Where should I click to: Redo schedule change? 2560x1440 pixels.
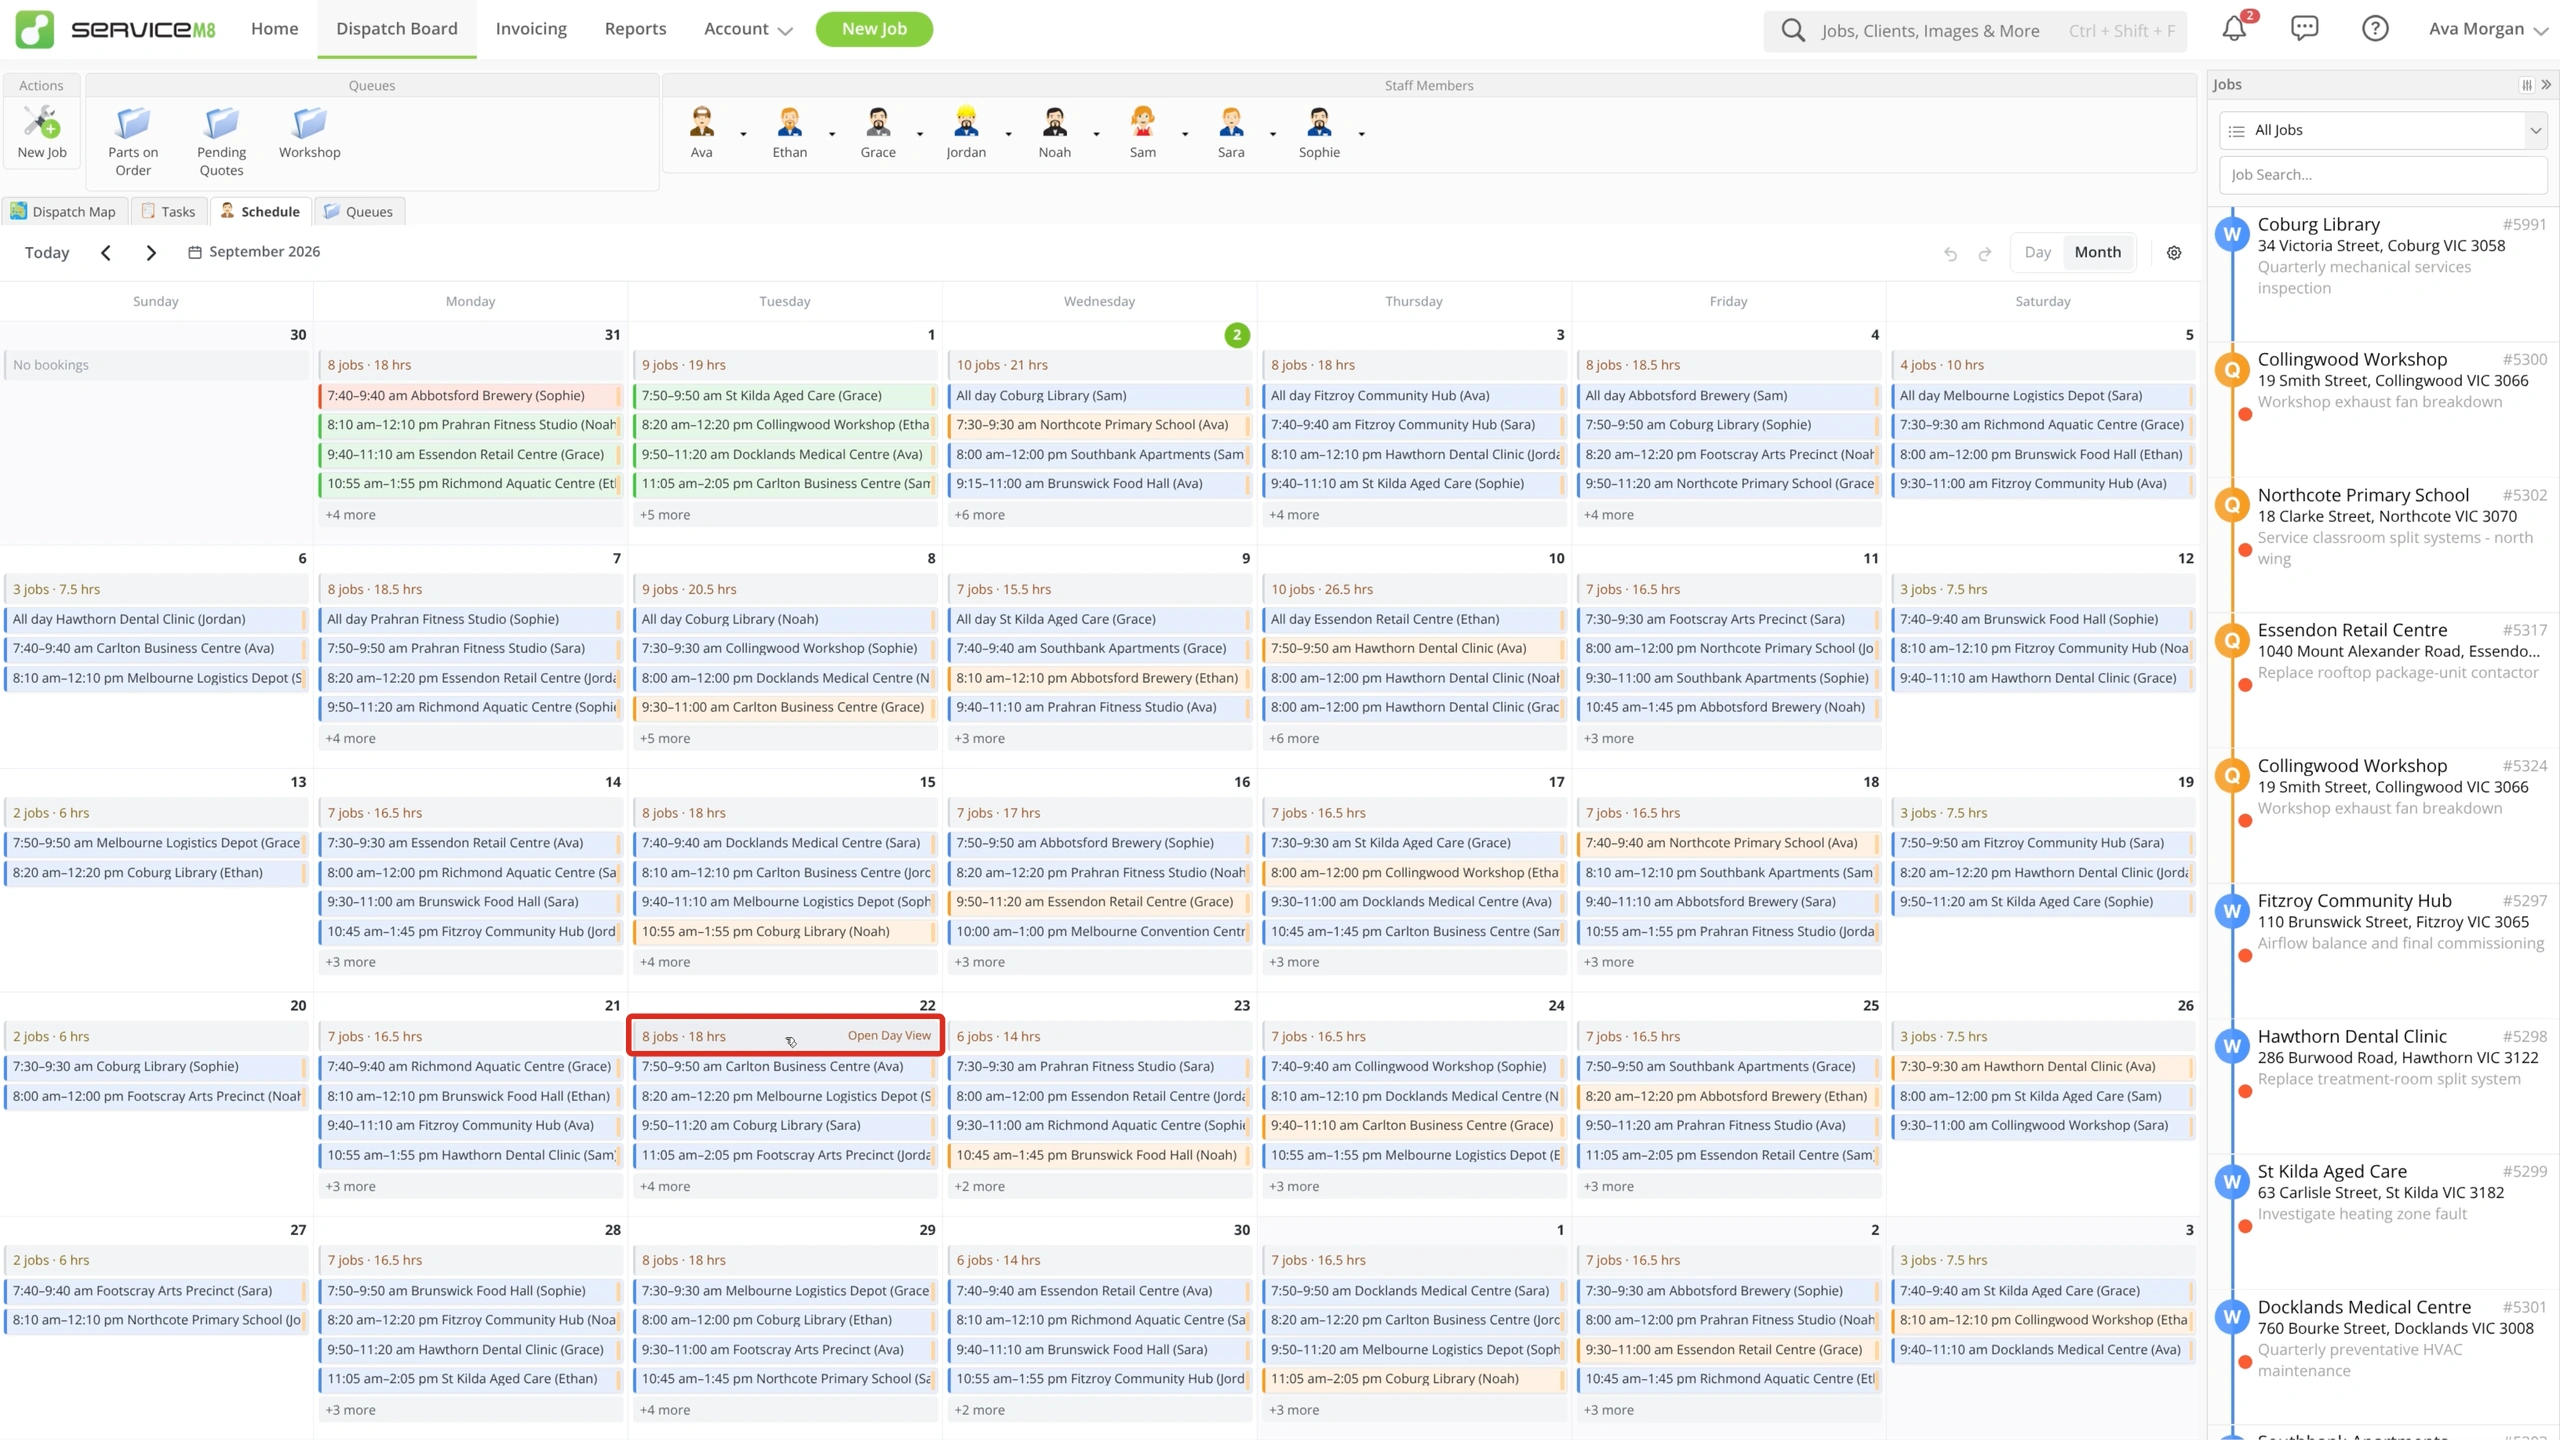1985,253
